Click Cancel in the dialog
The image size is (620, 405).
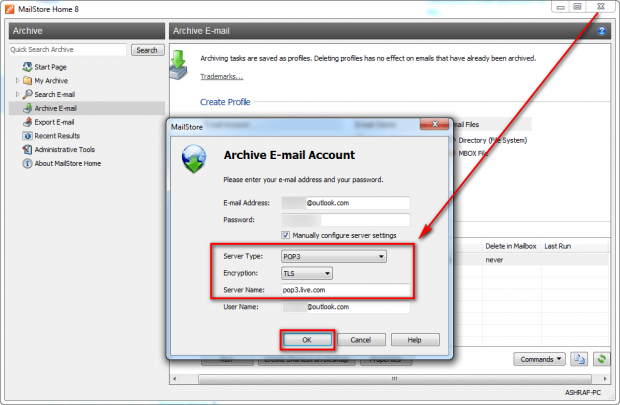tap(361, 340)
